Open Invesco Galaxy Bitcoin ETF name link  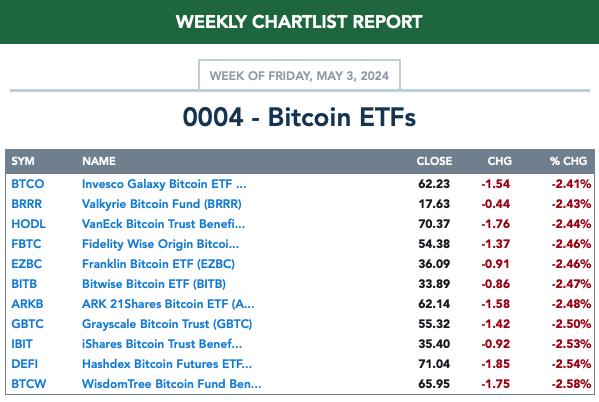click(164, 184)
